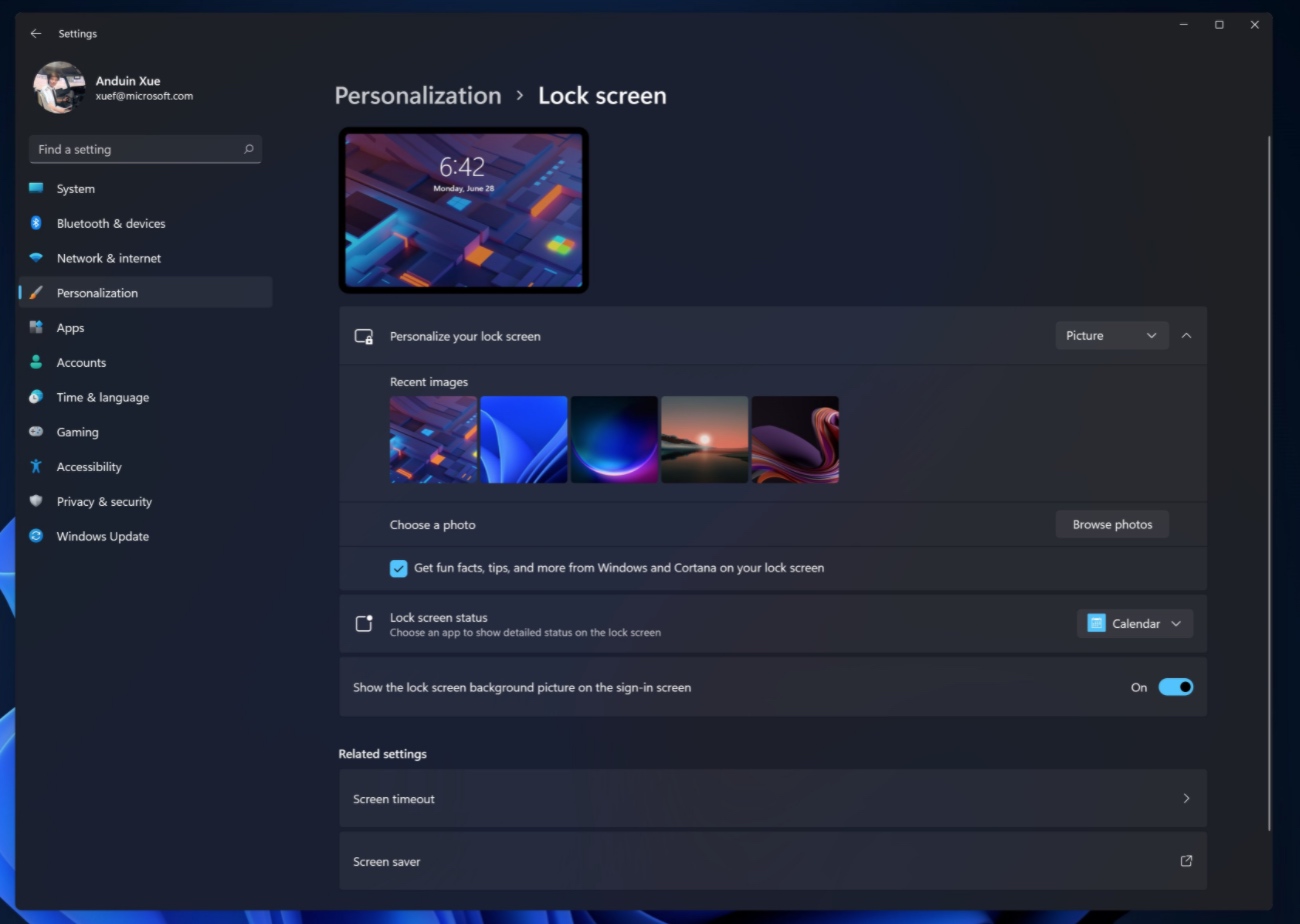Click the Screen saver external link icon
The height and width of the screenshot is (924, 1300).
click(x=1186, y=861)
